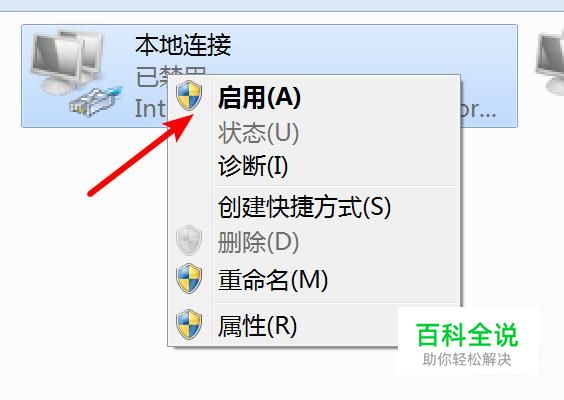
Task: Click the disabled 删除(D) menu entry
Action: tap(258, 242)
